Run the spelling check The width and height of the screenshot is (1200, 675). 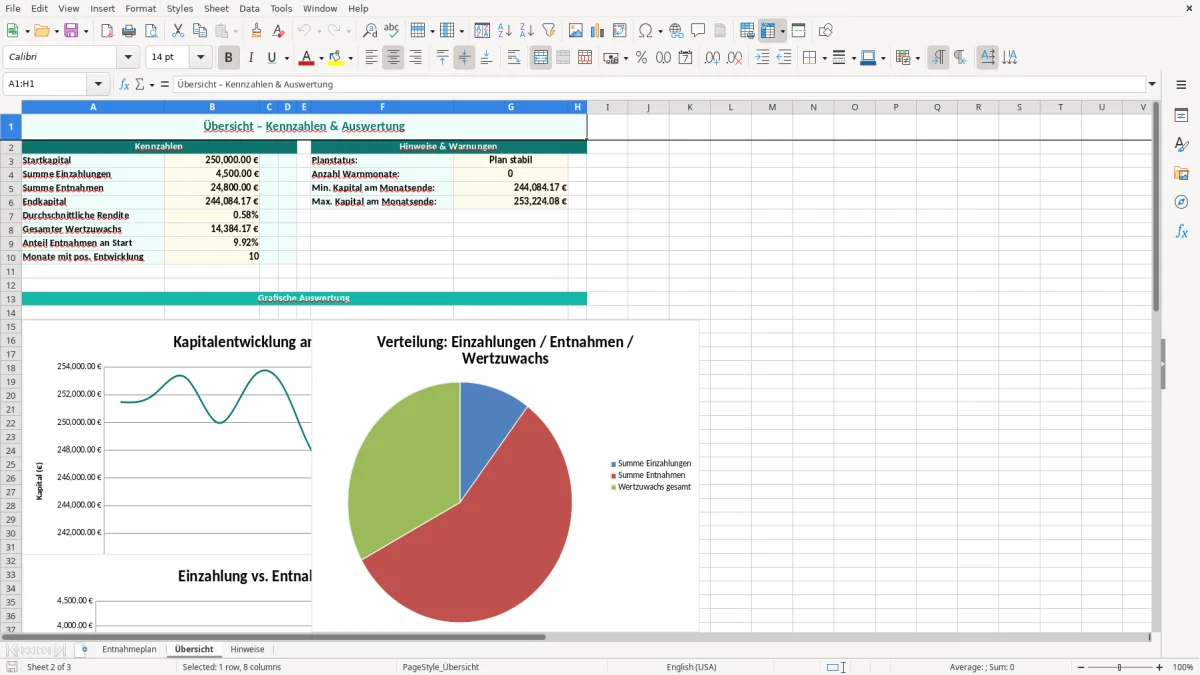point(392,31)
